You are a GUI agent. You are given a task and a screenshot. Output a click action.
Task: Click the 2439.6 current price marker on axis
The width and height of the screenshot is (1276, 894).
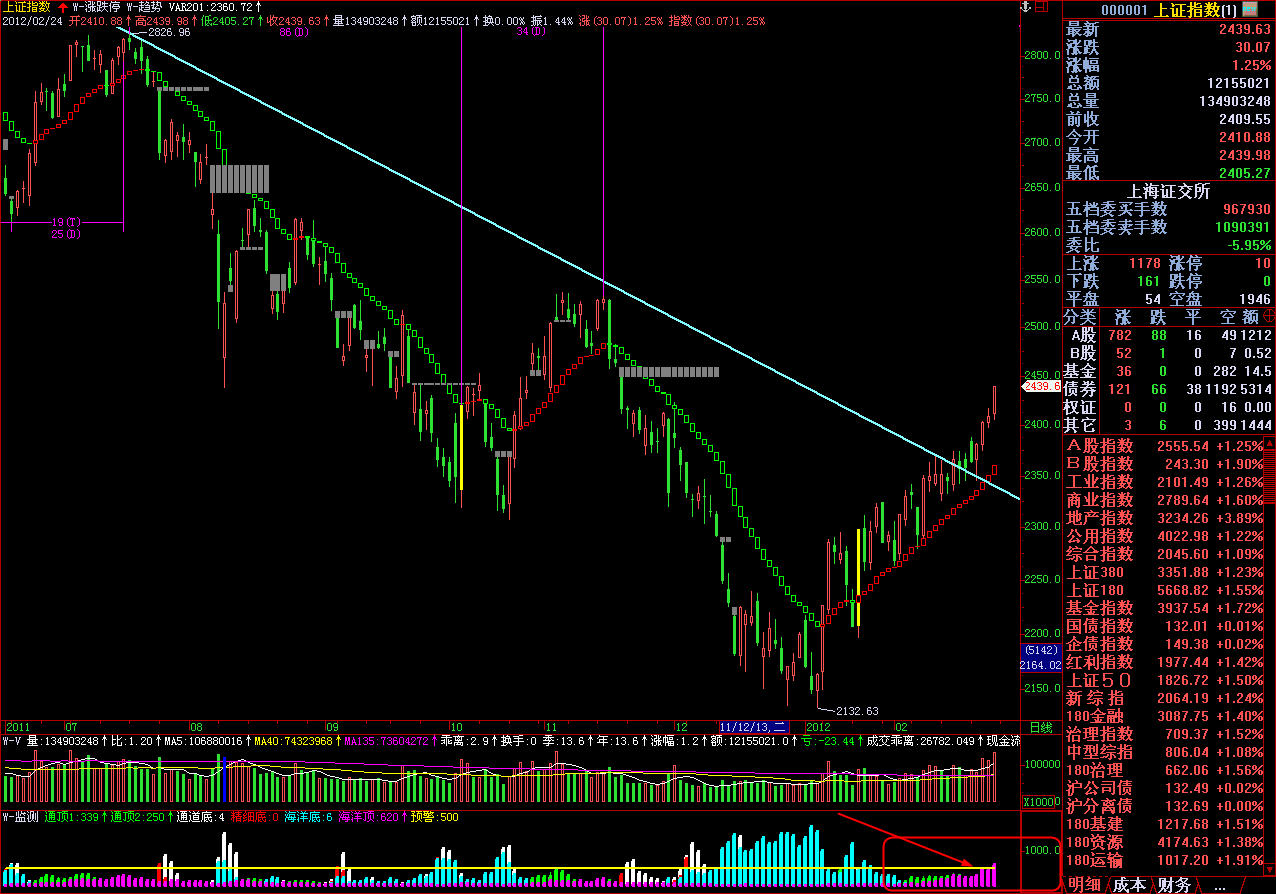point(1040,386)
